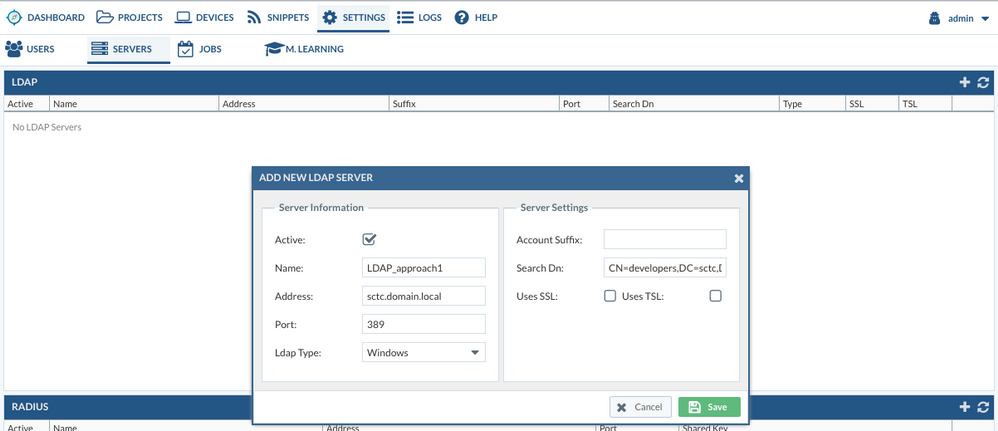Open the Dashboard page

(x=45, y=17)
